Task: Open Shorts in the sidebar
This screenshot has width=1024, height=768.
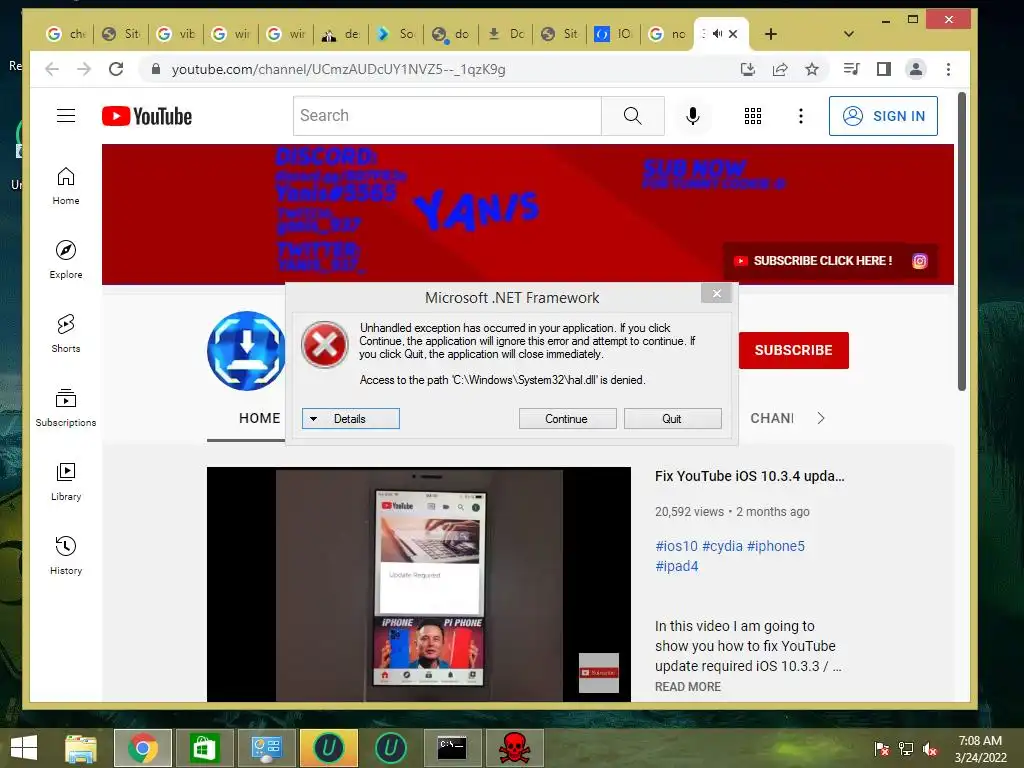Action: [x=66, y=334]
